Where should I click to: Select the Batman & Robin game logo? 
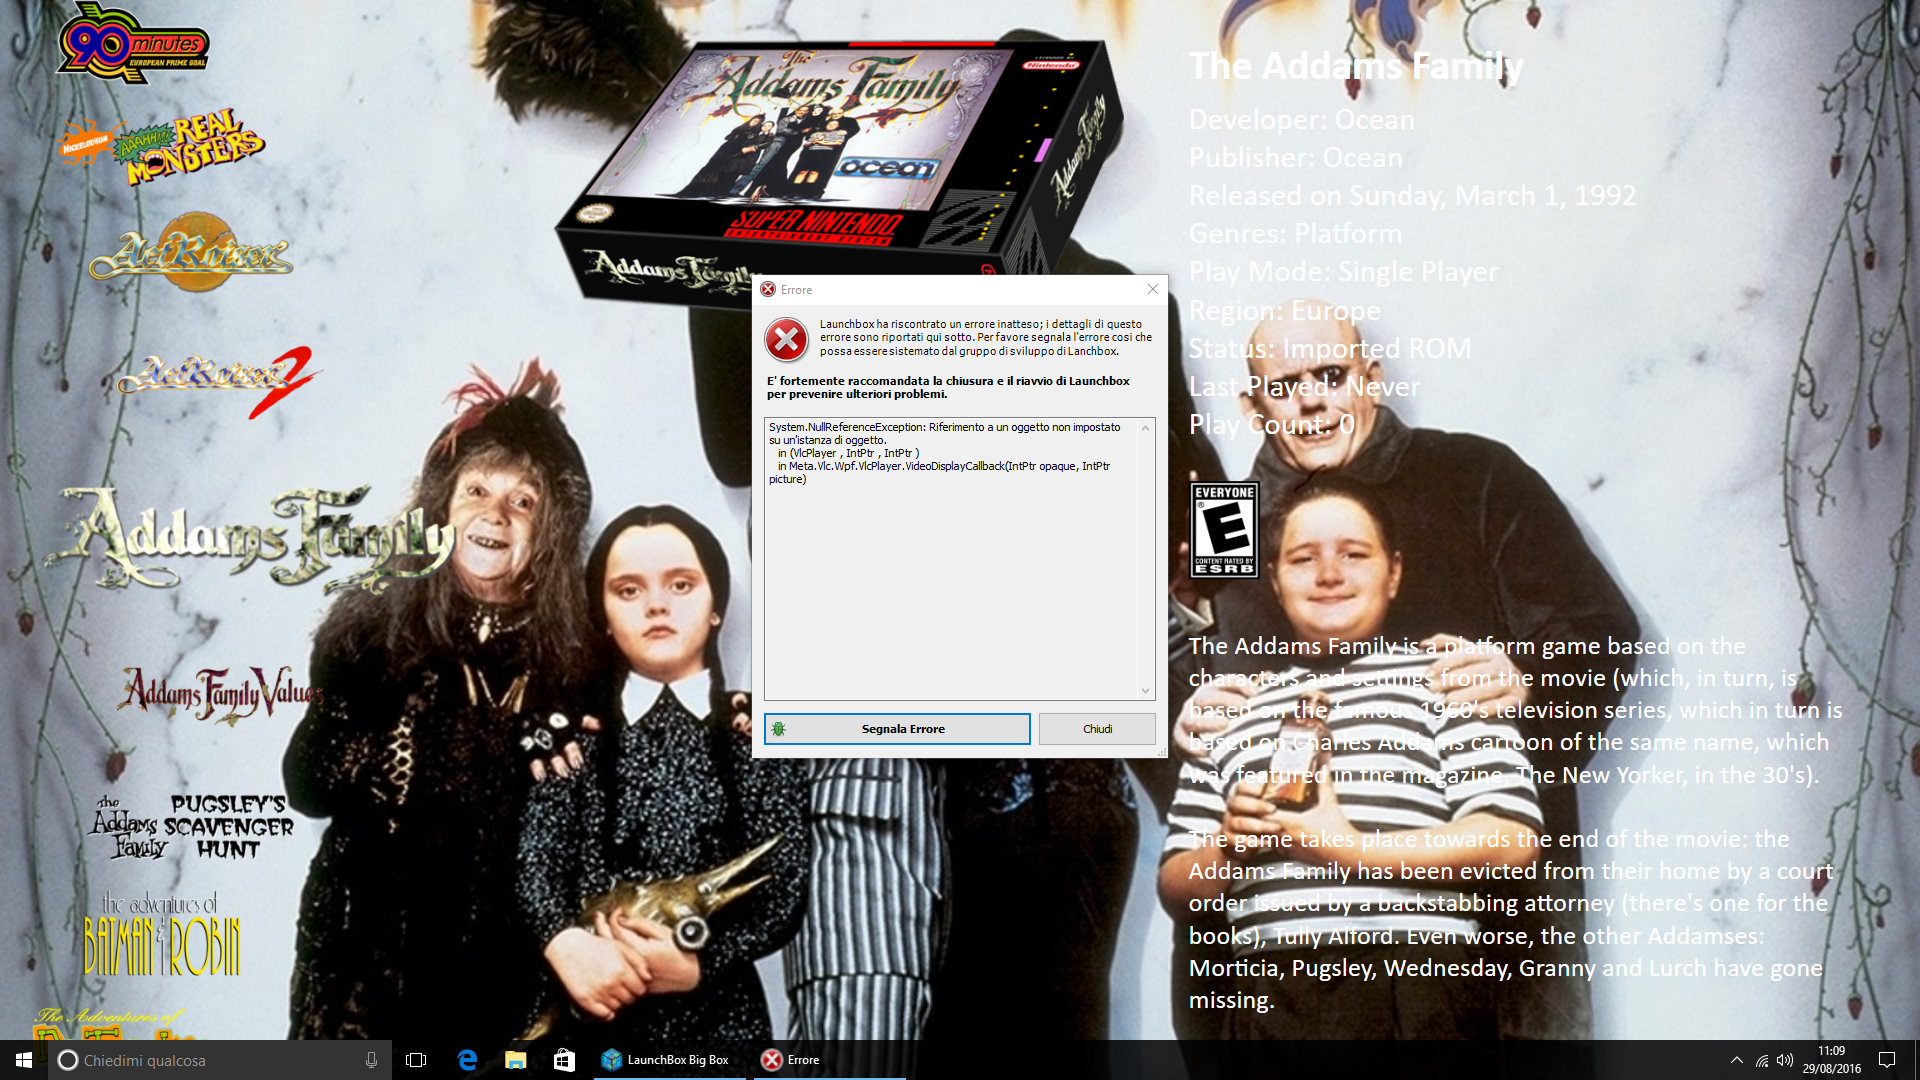tap(163, 937)
